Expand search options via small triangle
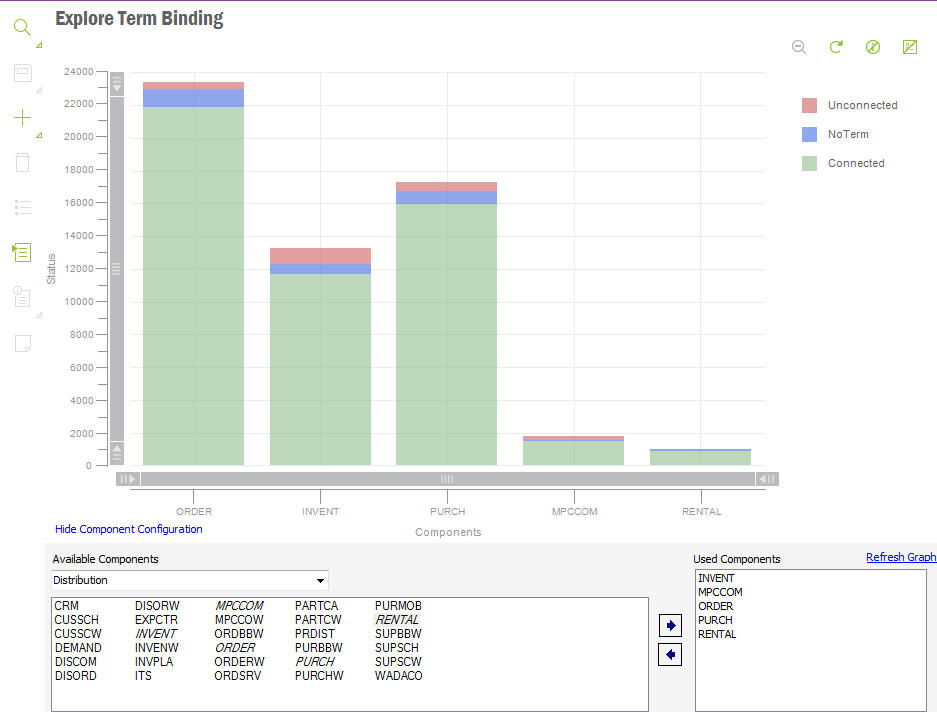937x712 pixels. click(40, 46)
